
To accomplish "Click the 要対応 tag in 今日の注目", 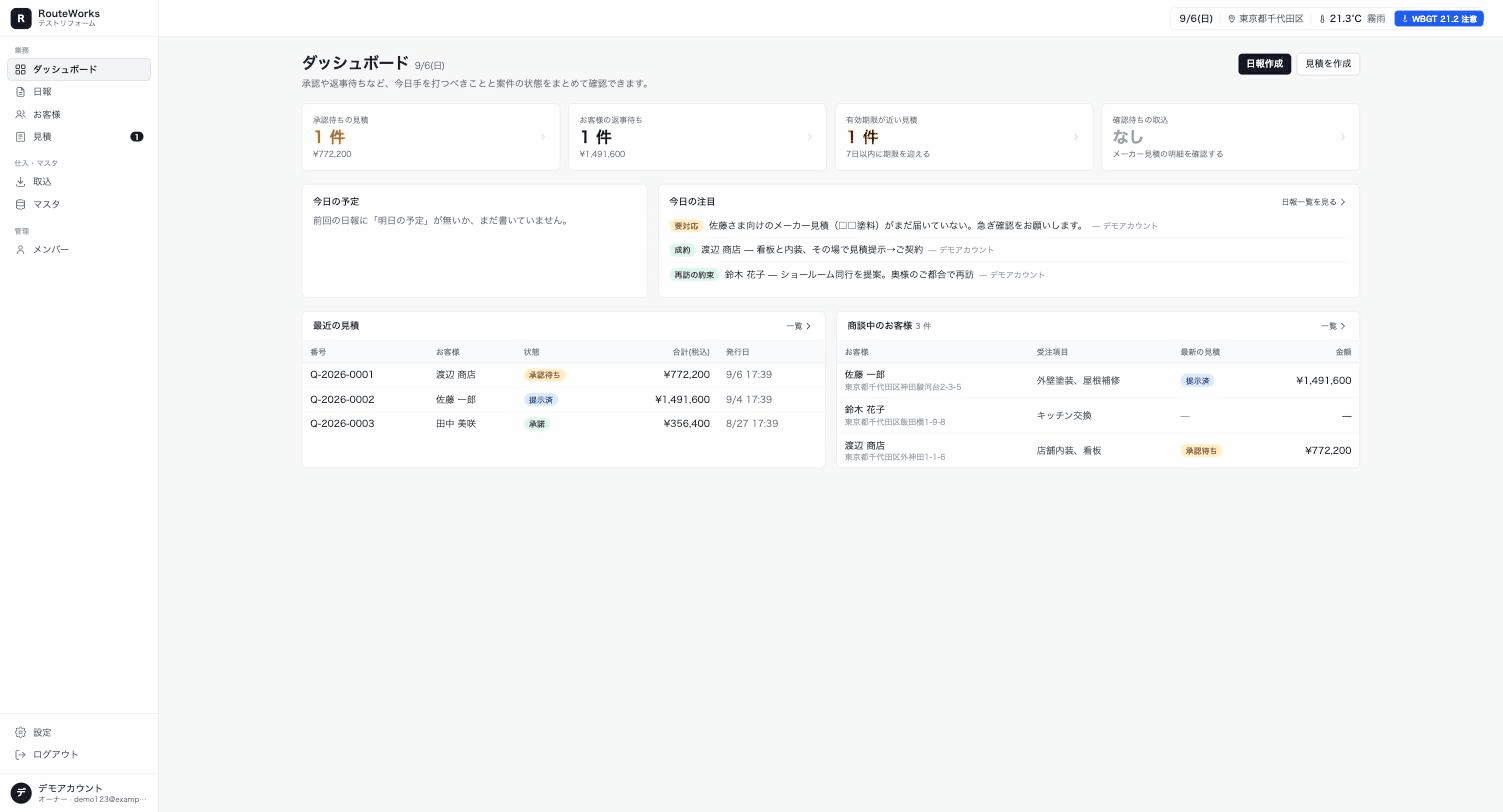I will click(x=686, y=226).
